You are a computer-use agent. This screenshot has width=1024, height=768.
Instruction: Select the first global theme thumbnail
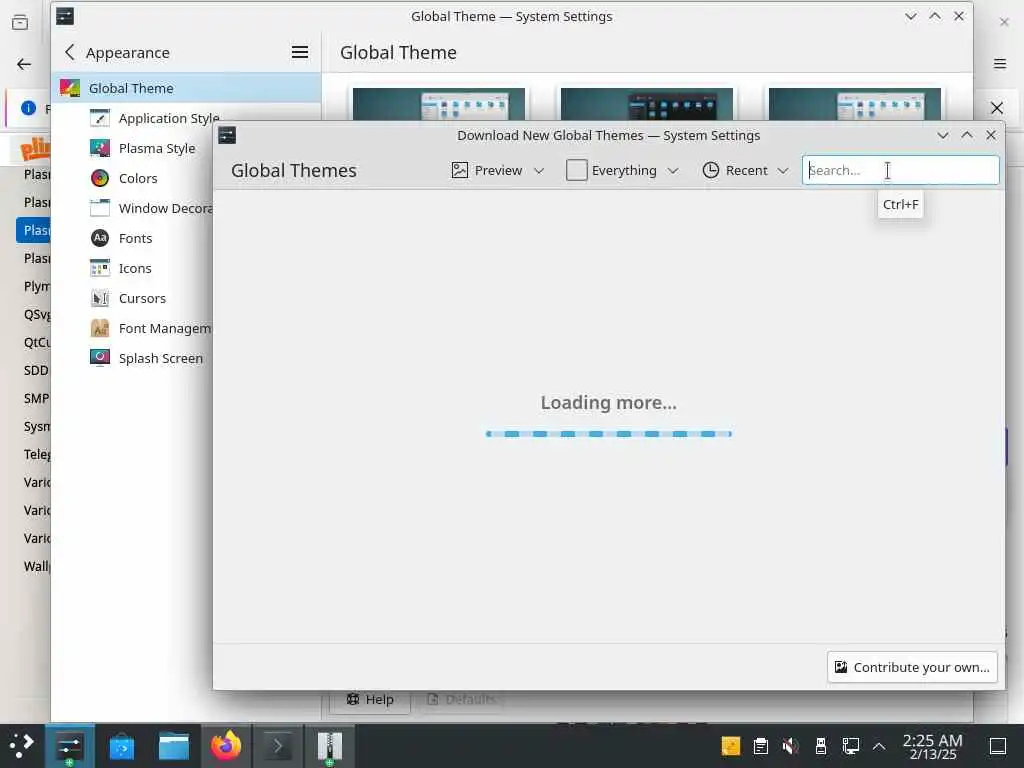pyautogui.click(x=438, y=104)
